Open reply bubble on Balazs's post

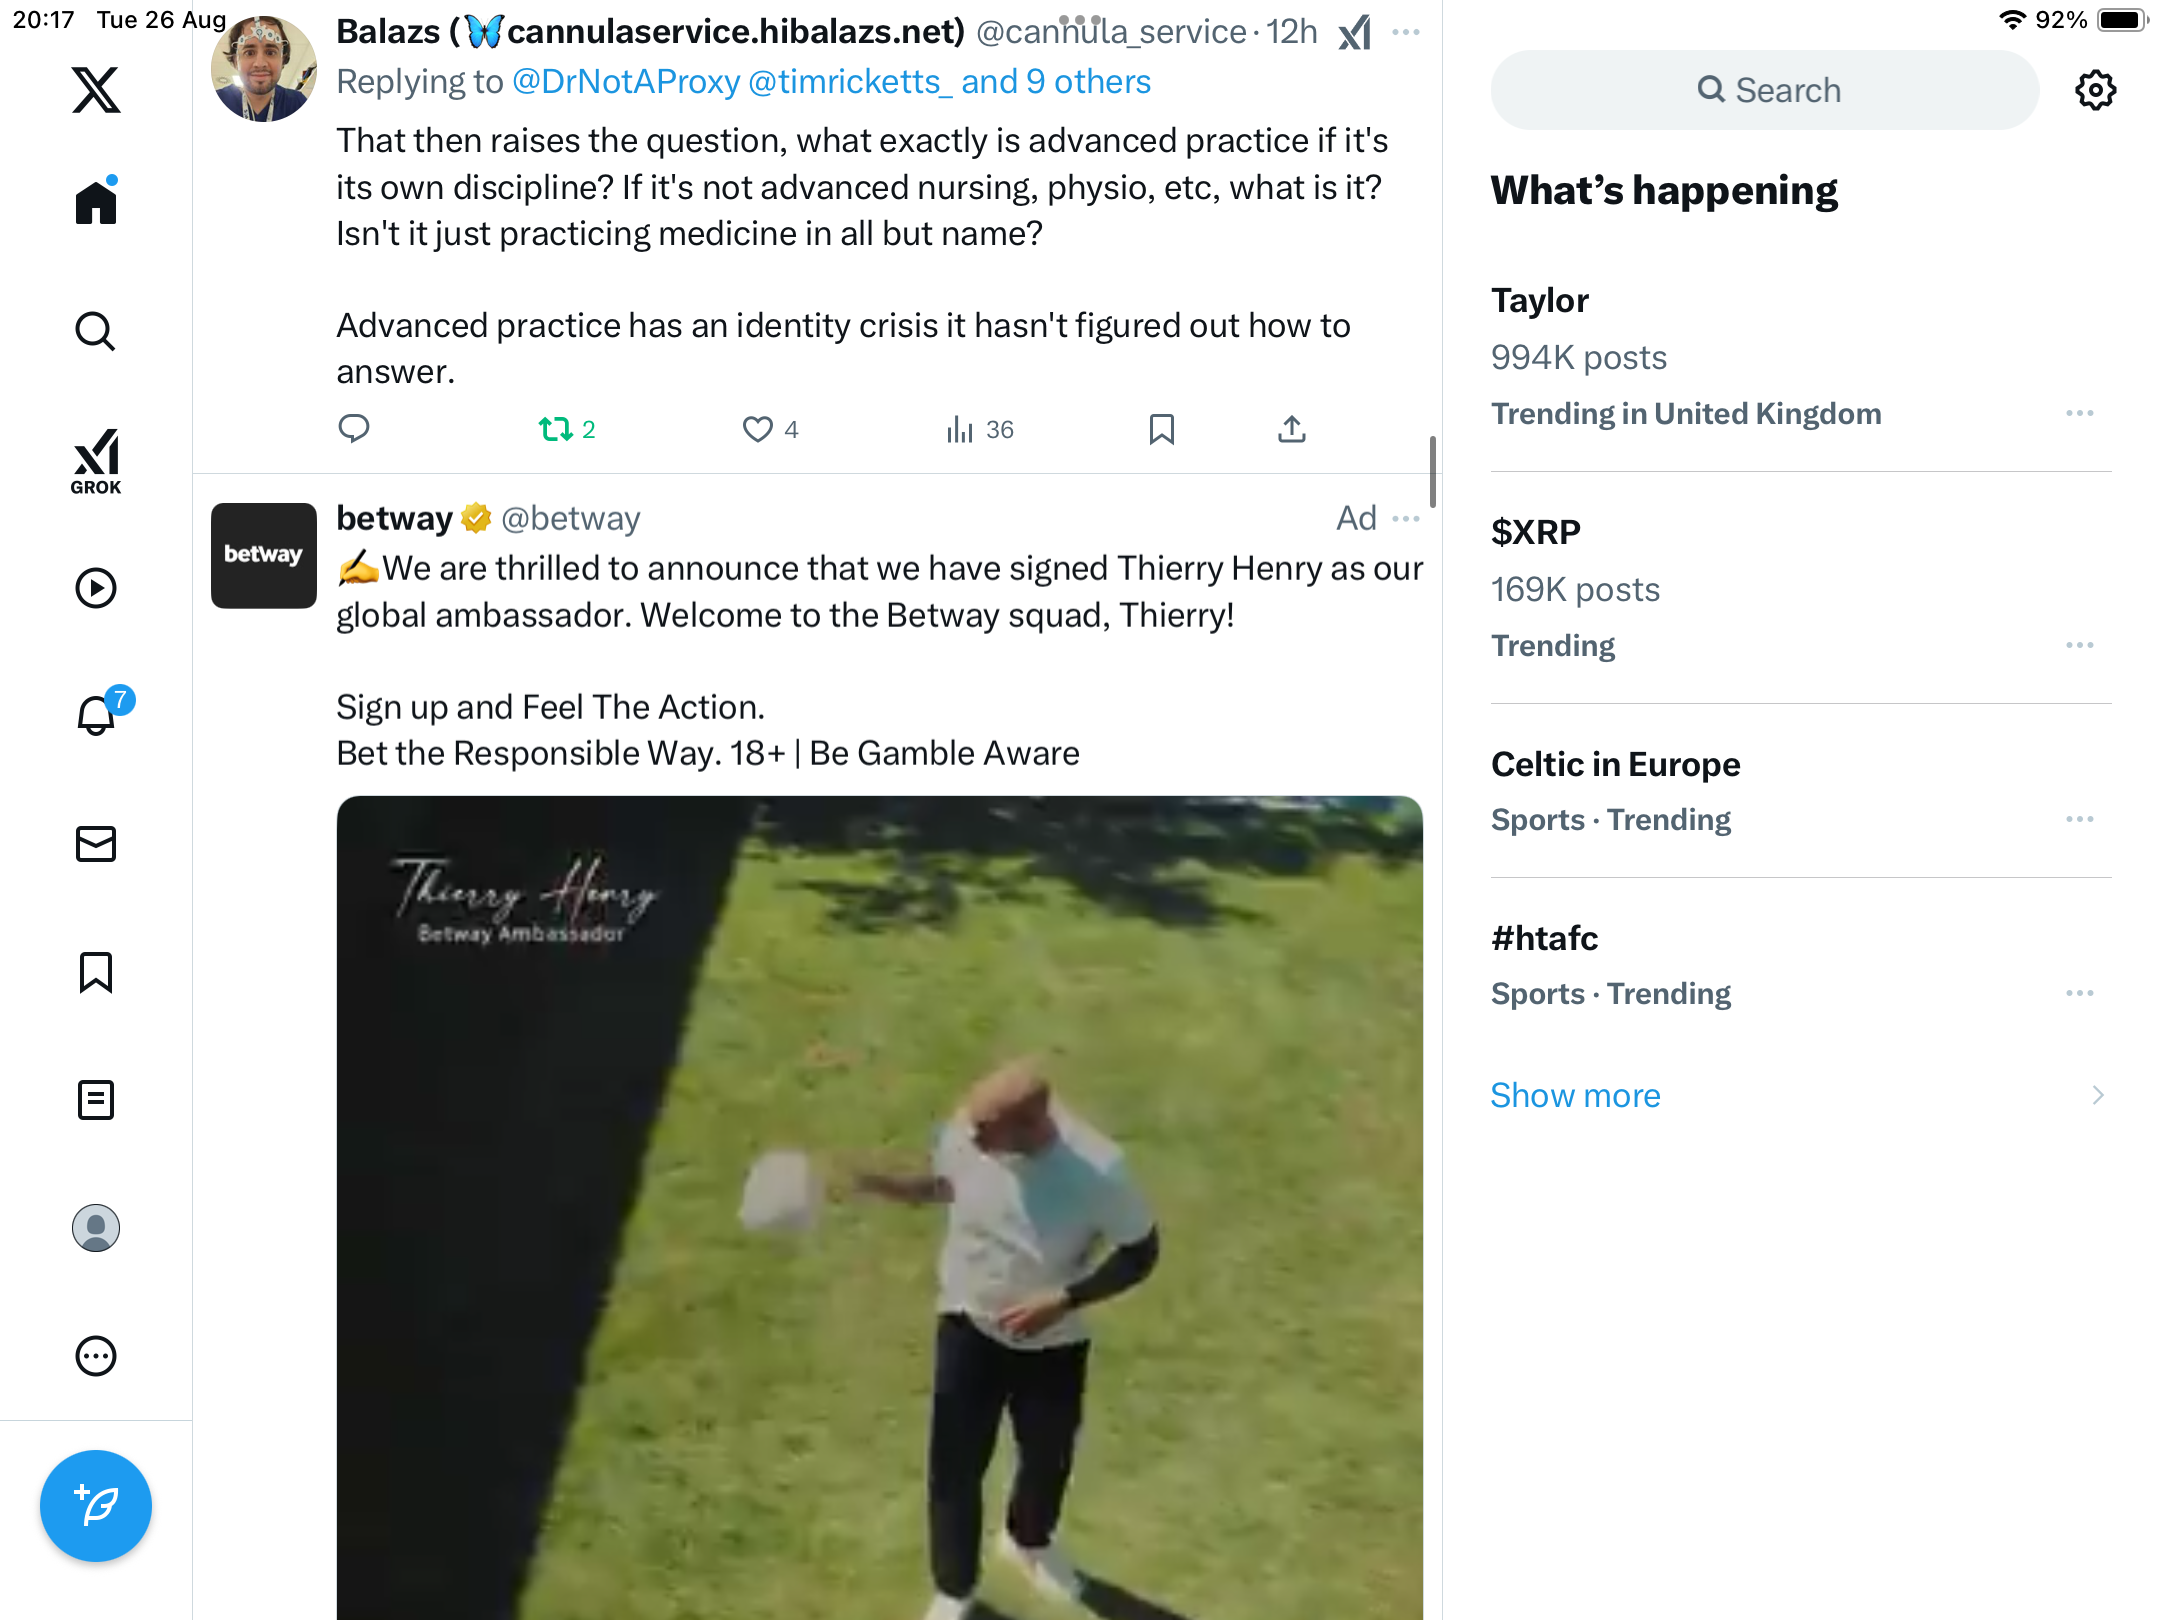click(x=354, y=429)
